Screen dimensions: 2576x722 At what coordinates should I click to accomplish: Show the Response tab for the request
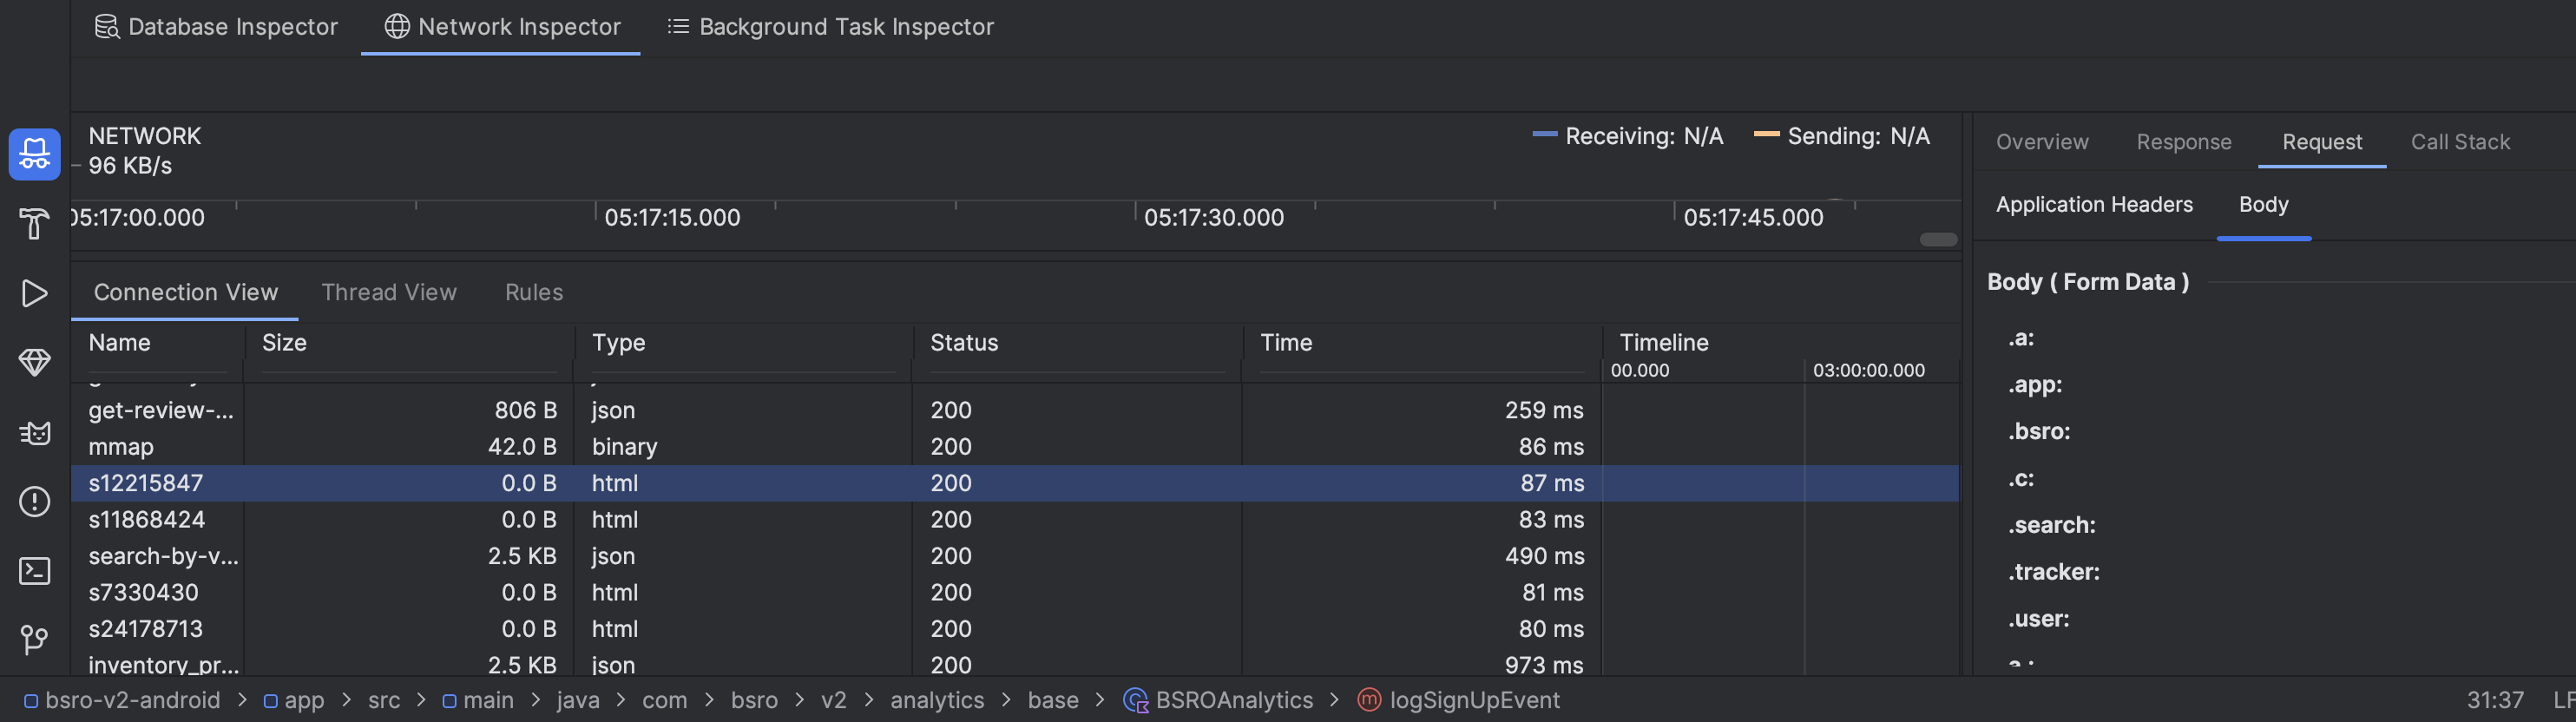2183,142
